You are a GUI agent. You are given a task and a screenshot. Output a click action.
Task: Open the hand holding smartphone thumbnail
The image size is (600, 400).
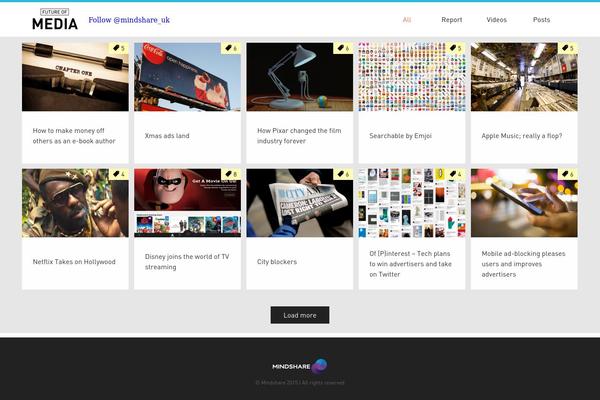click(x=524, y=203)
